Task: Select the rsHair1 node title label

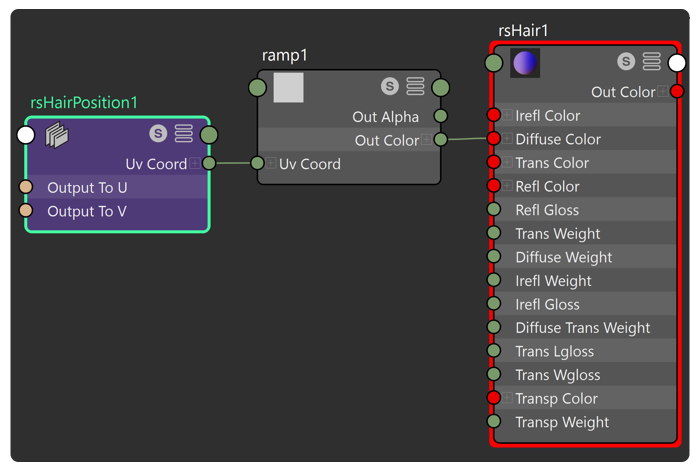Action: click(523, 31)
